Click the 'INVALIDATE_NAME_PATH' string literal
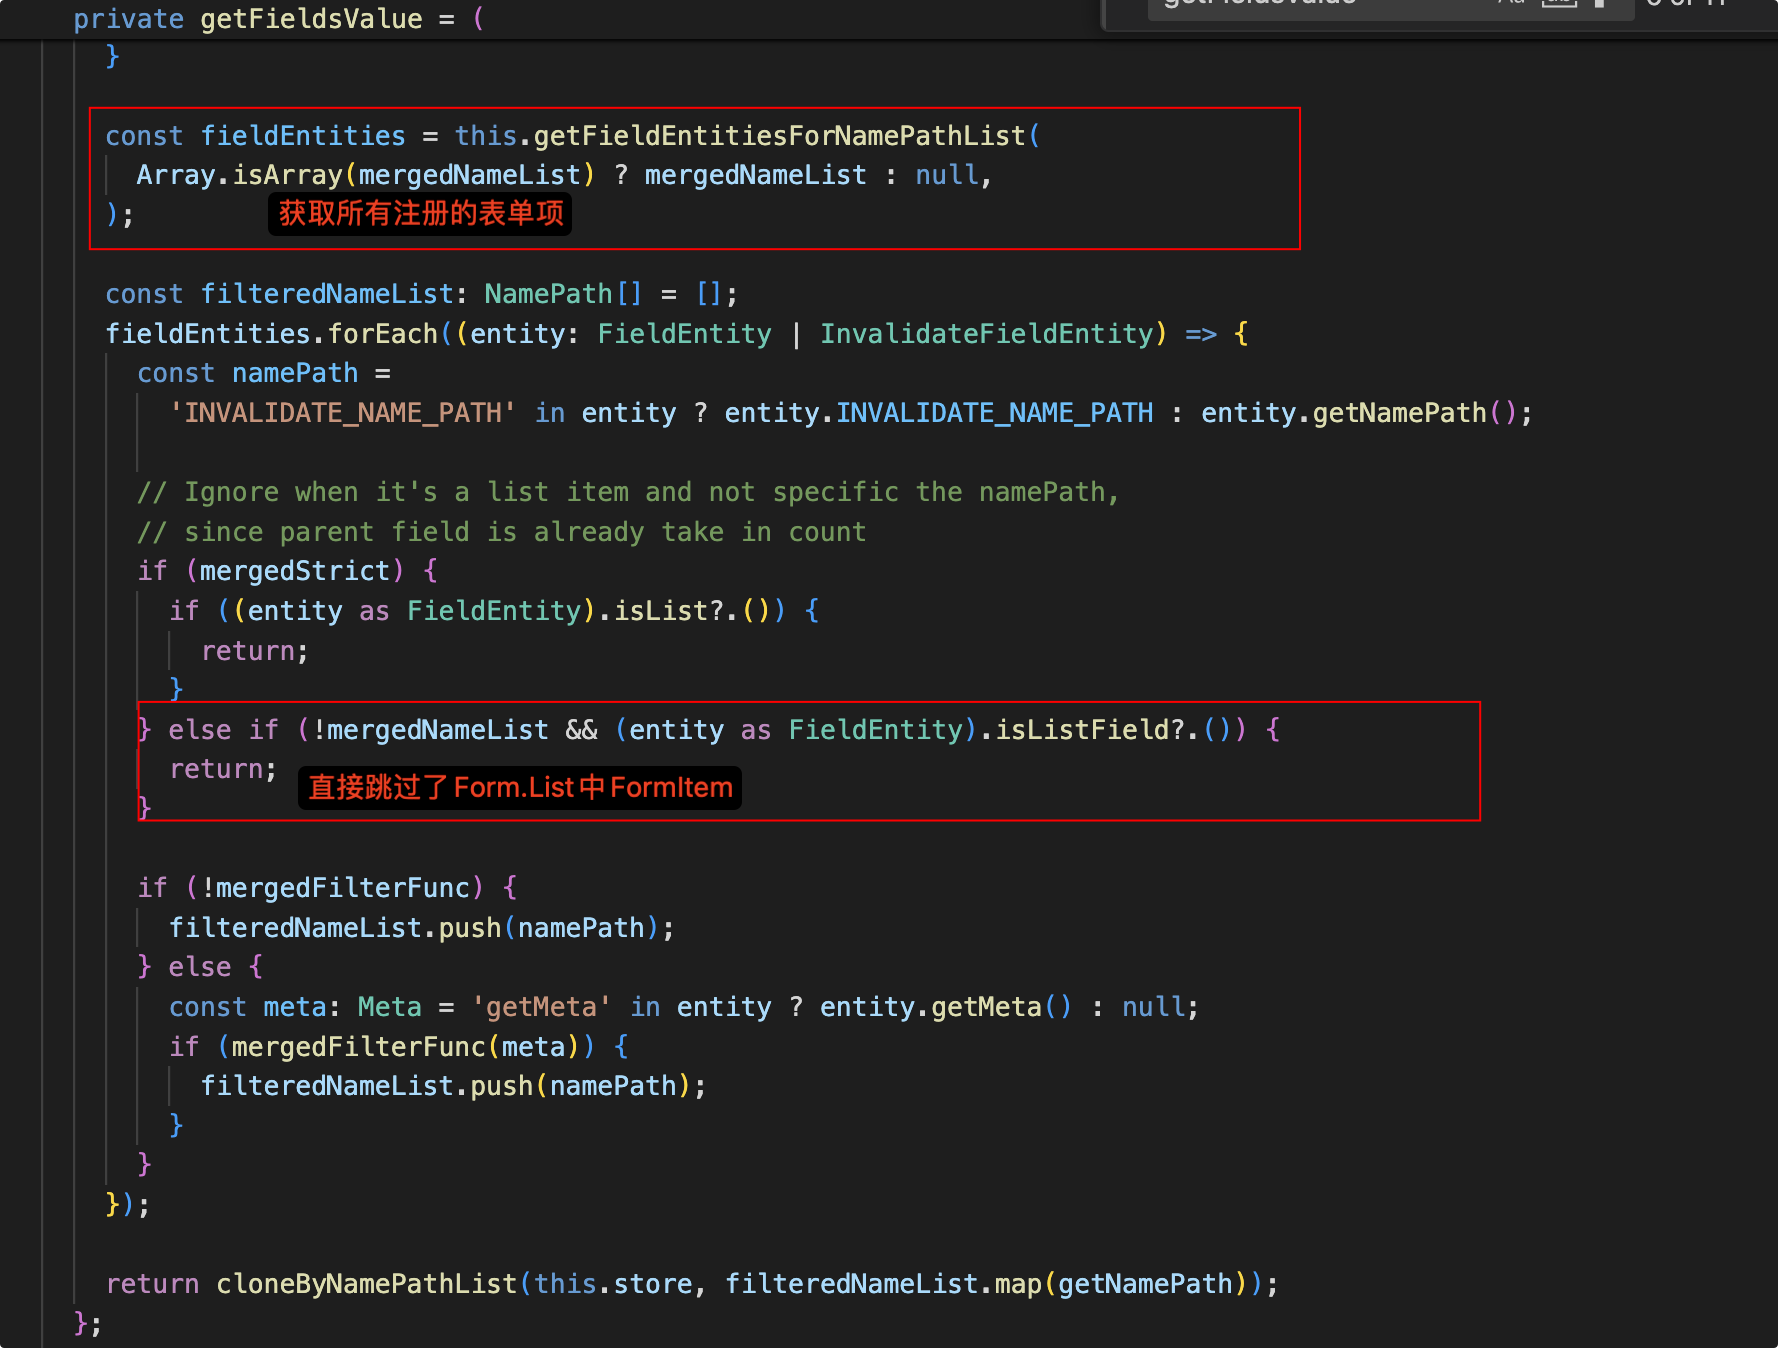The height and width of the screenshot is (1348, 1778). click(x=342, y=413)
